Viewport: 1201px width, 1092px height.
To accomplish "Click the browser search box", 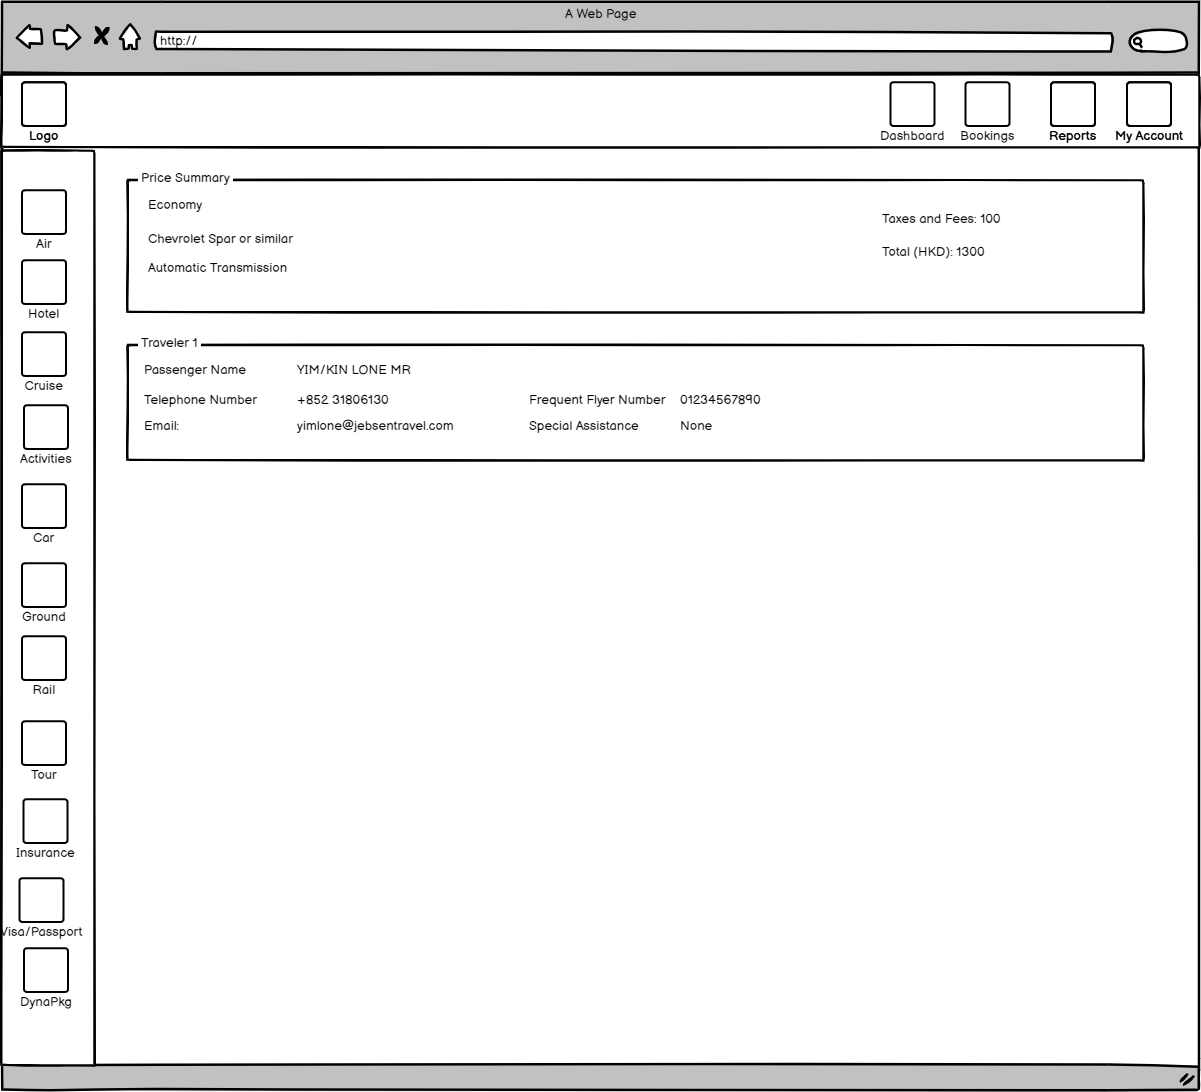I will tap(1158, 42).
